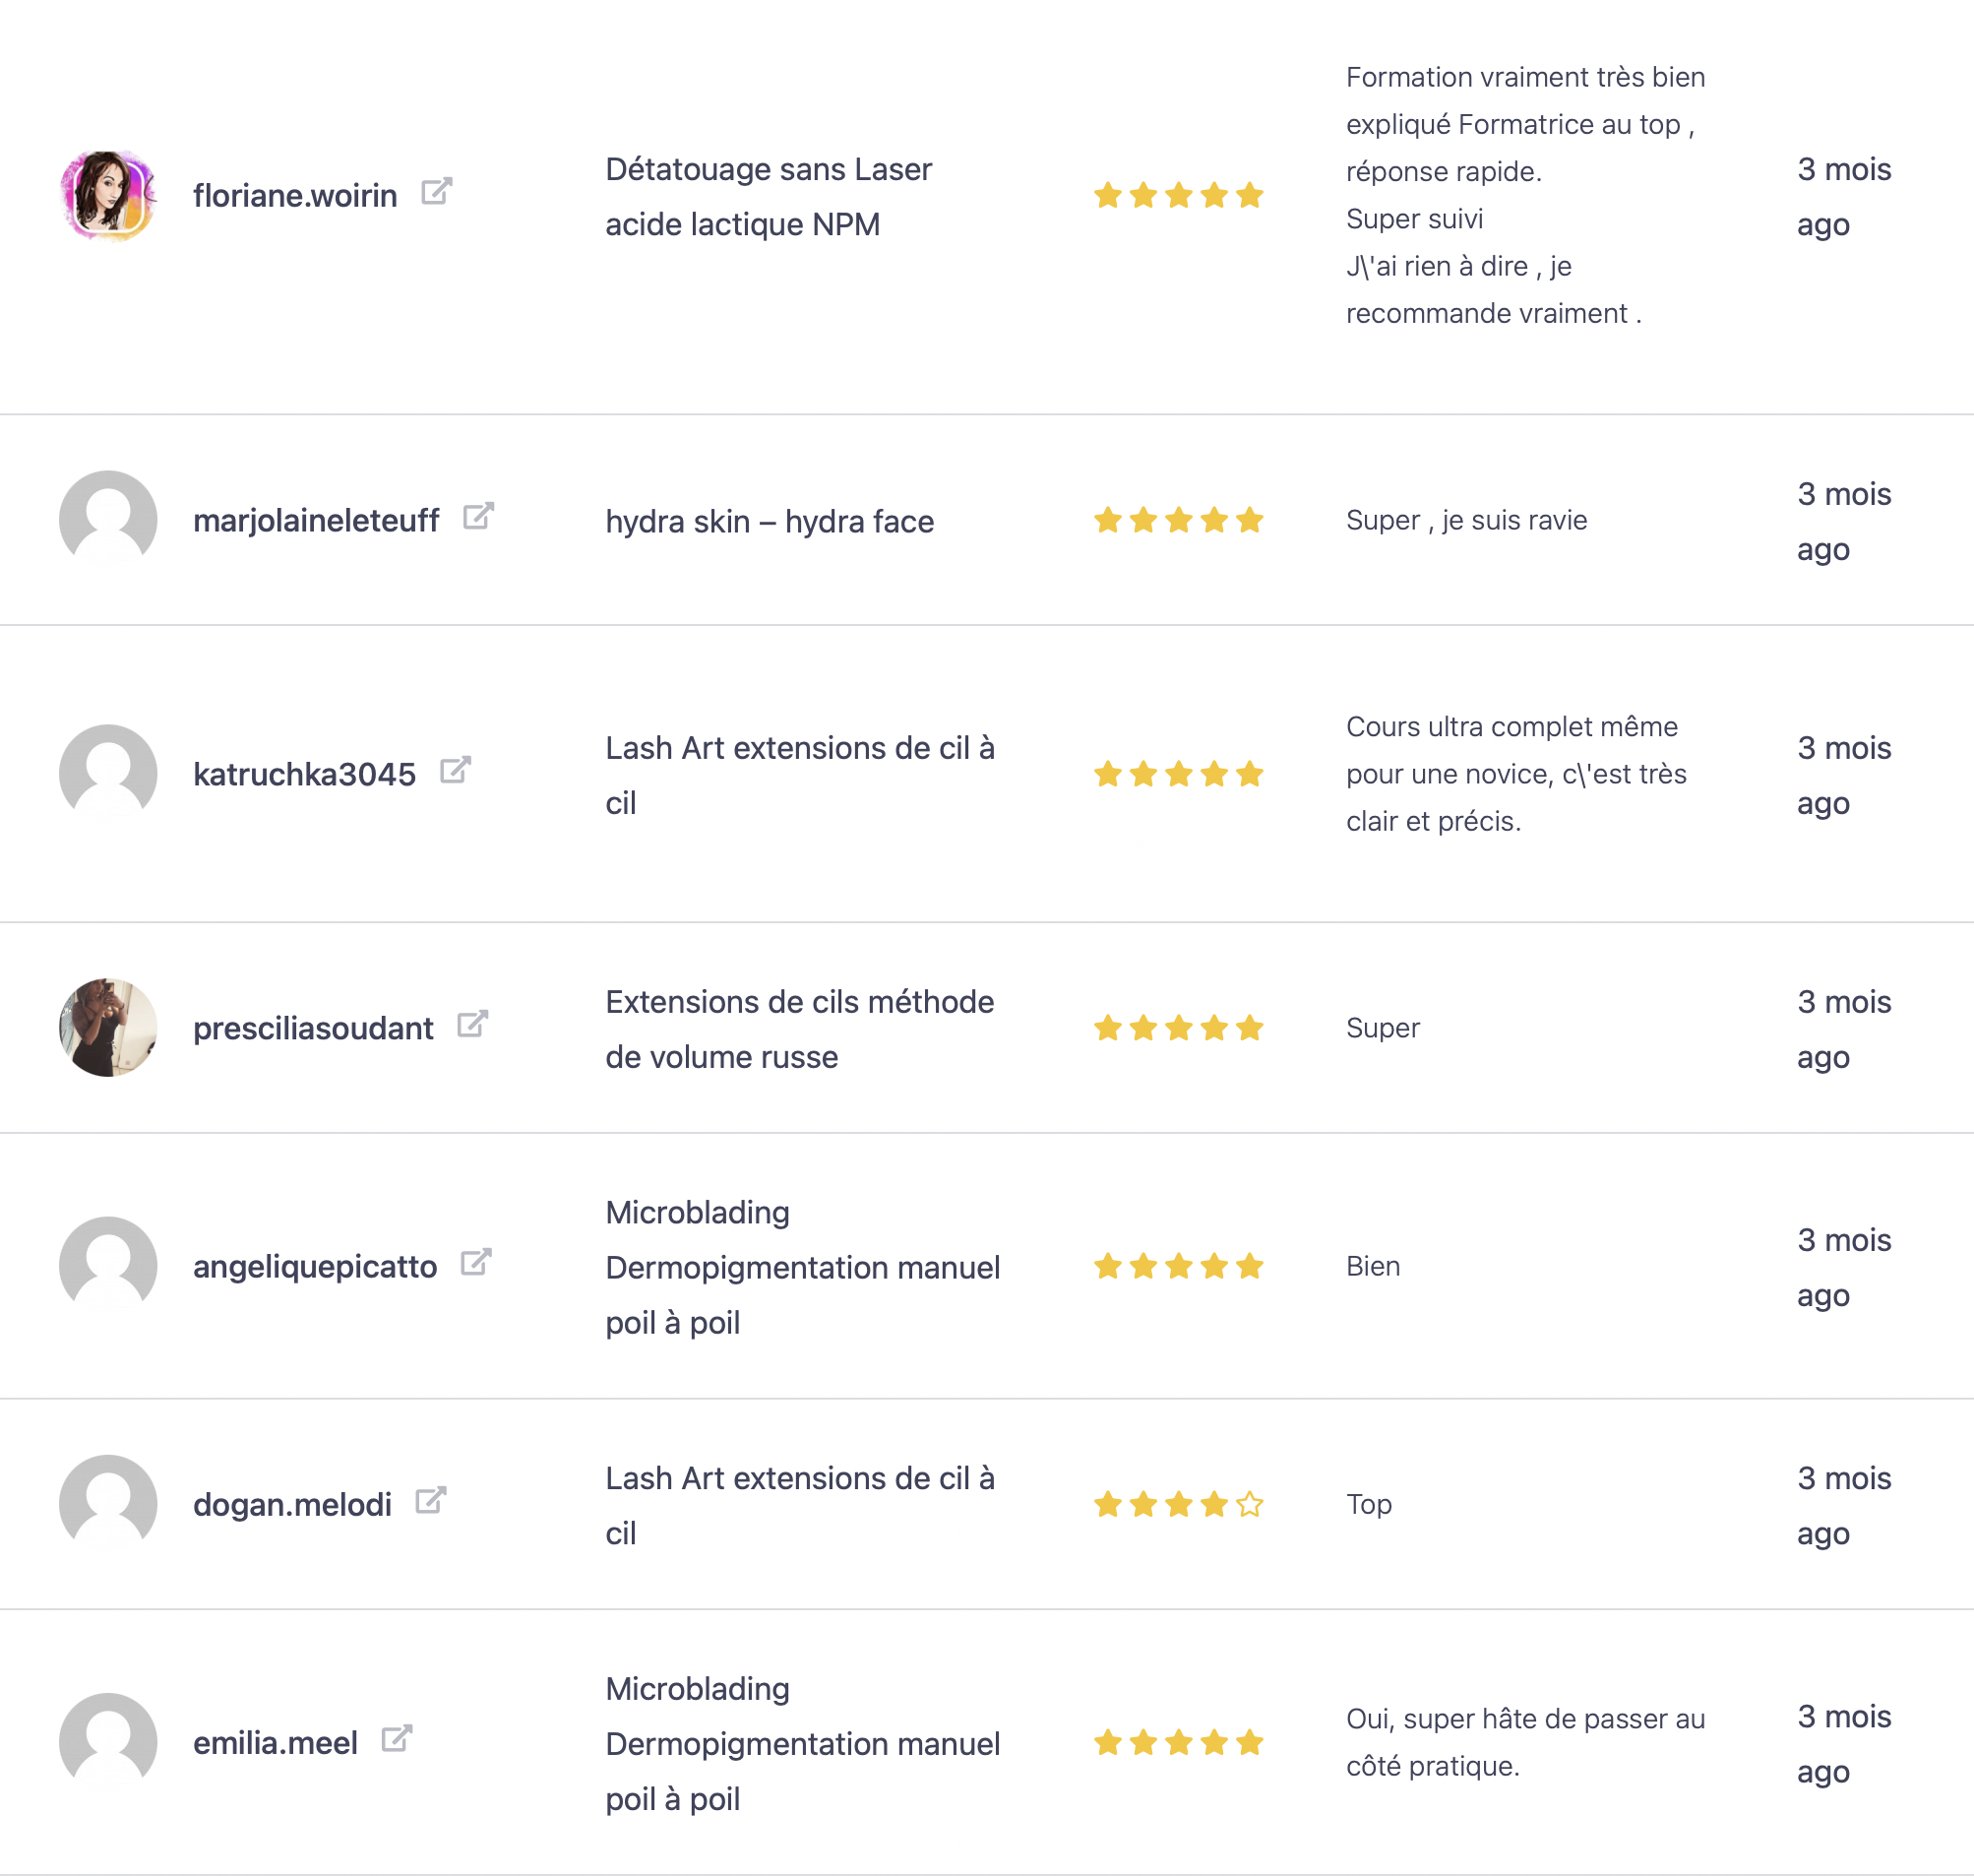Click dogan.melodi username
Screen dimensions: 1974x1876
[x=292, y=1504]
